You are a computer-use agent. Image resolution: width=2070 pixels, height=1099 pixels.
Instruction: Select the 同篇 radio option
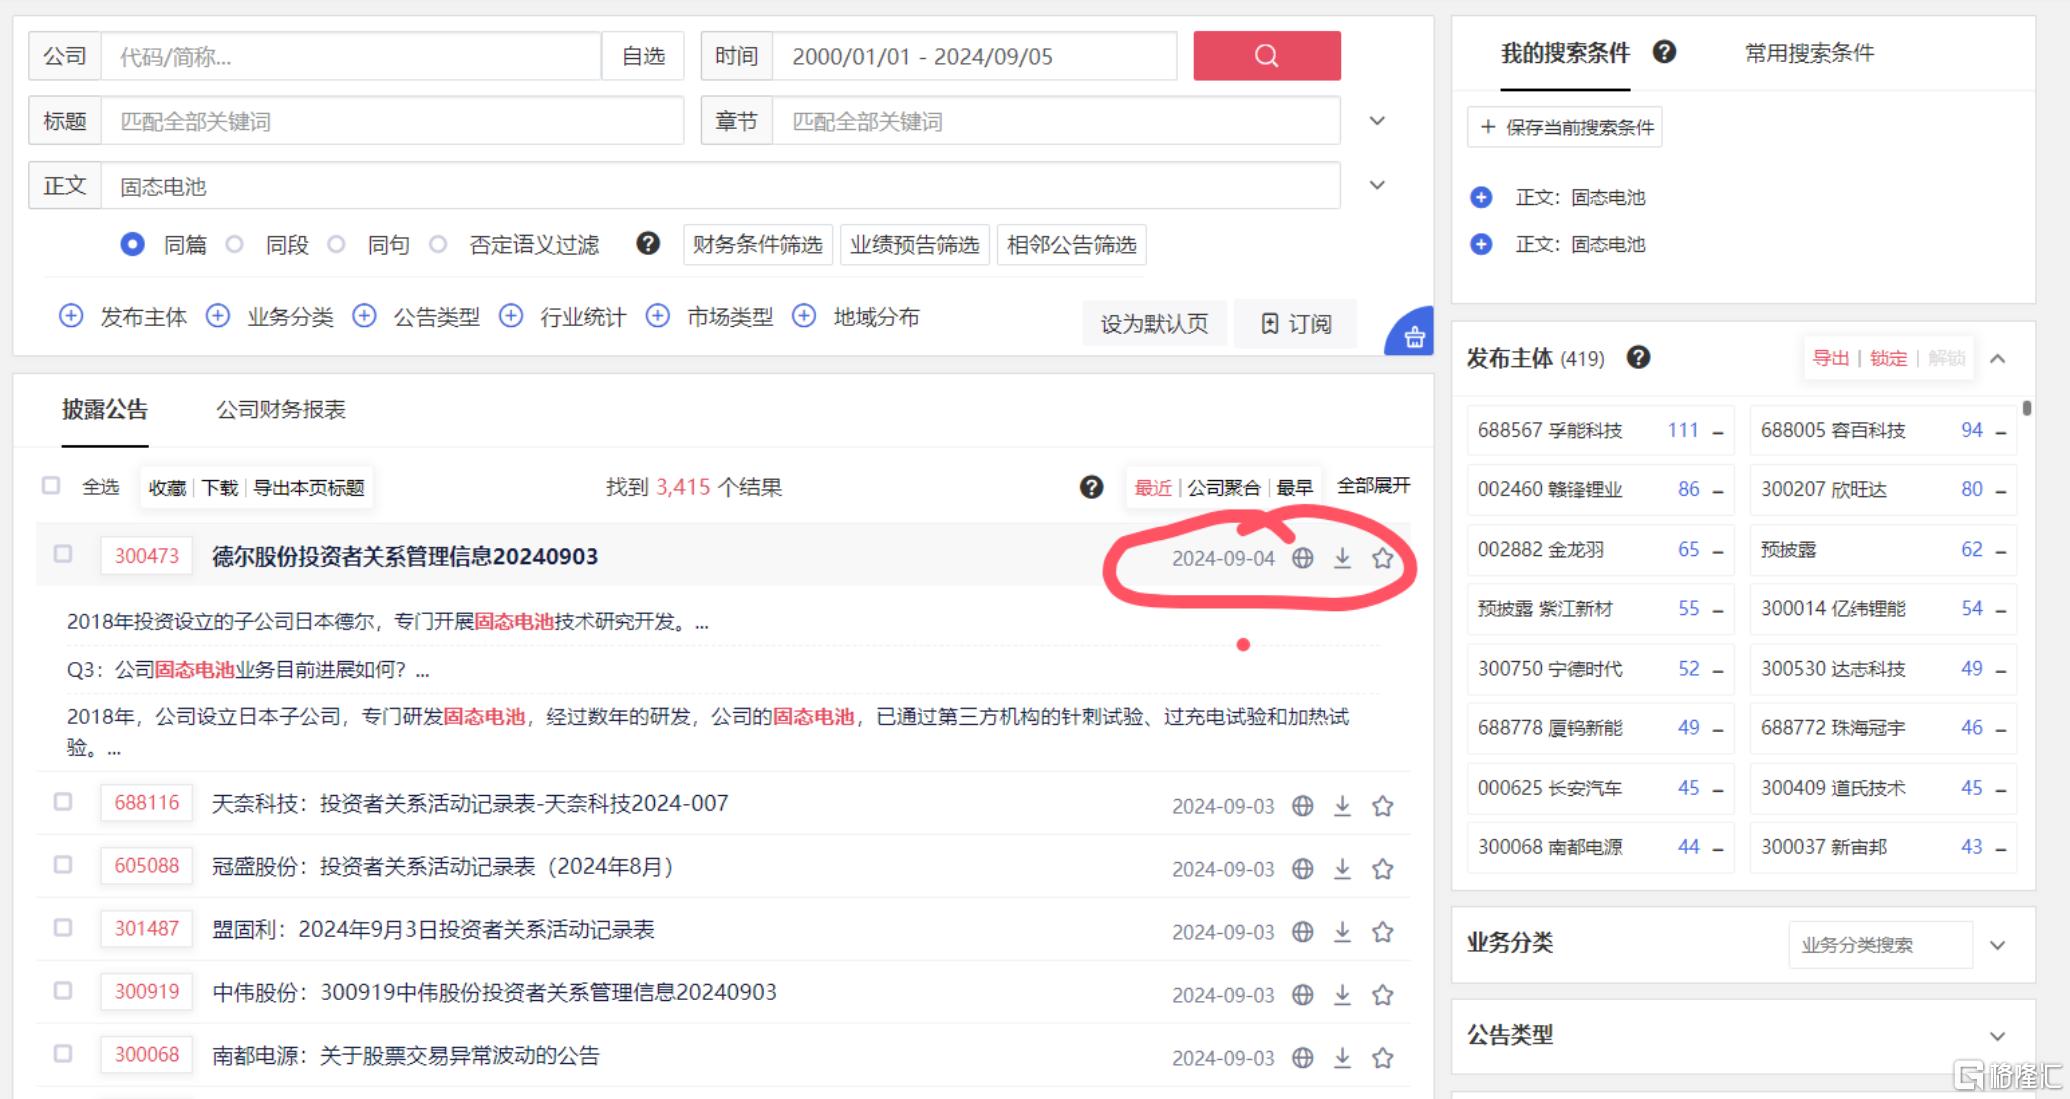132,244
